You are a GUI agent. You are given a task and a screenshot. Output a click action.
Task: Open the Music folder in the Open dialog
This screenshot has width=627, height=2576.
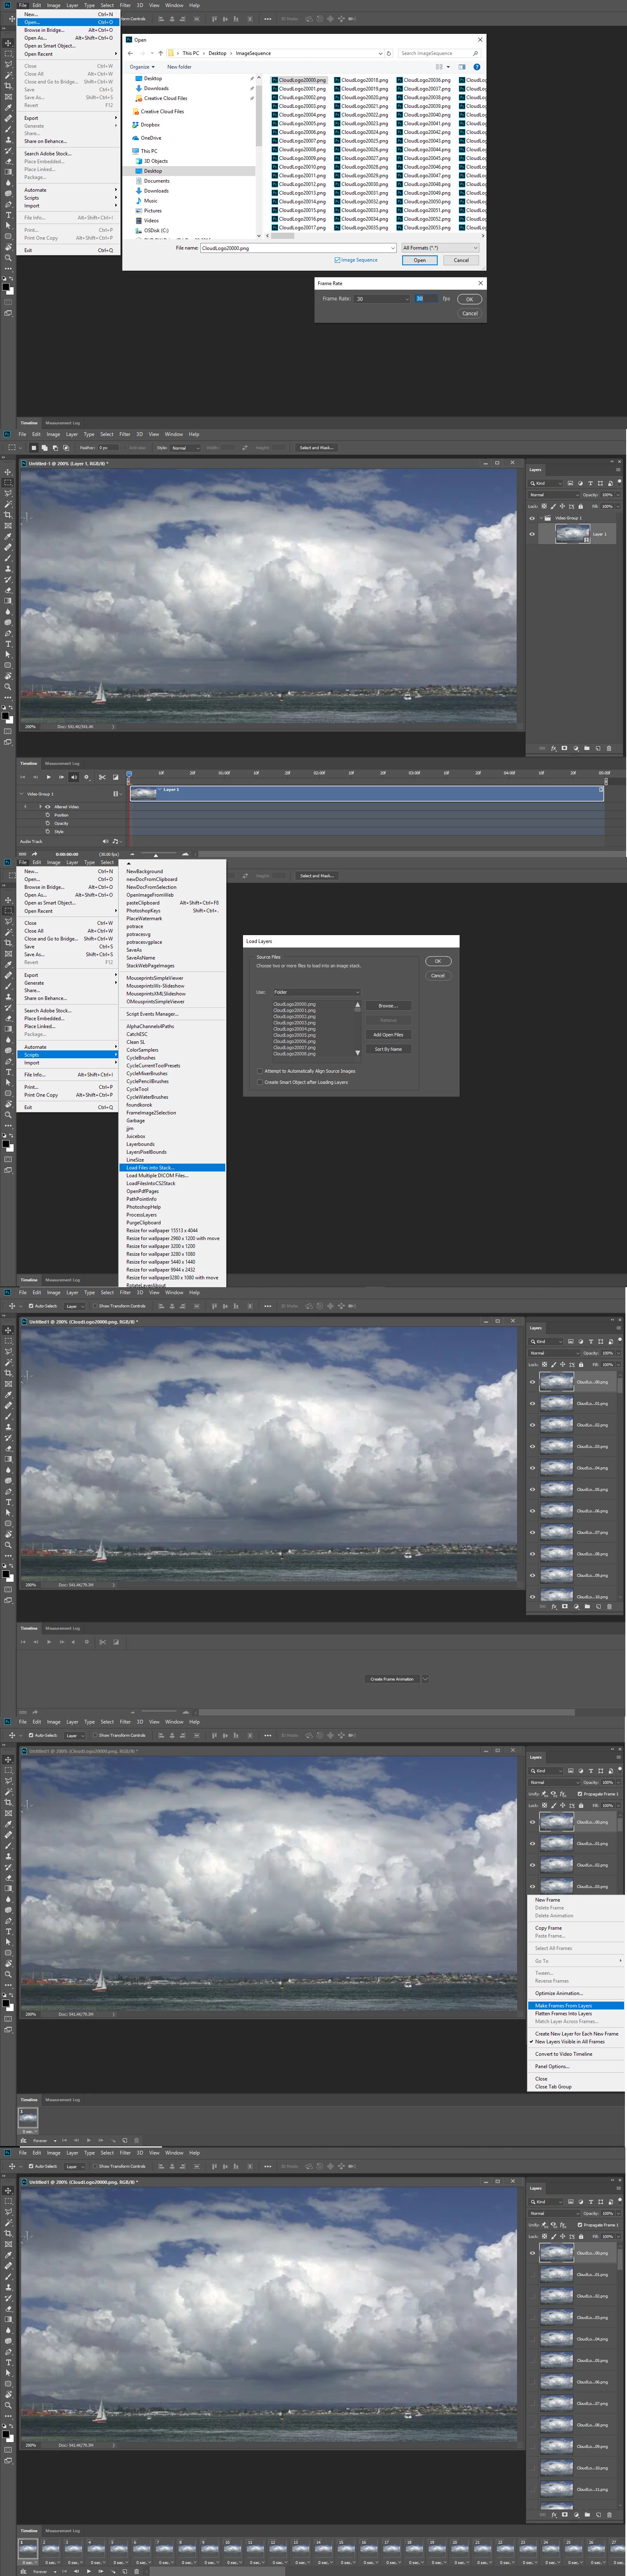[x=150, y=201]
